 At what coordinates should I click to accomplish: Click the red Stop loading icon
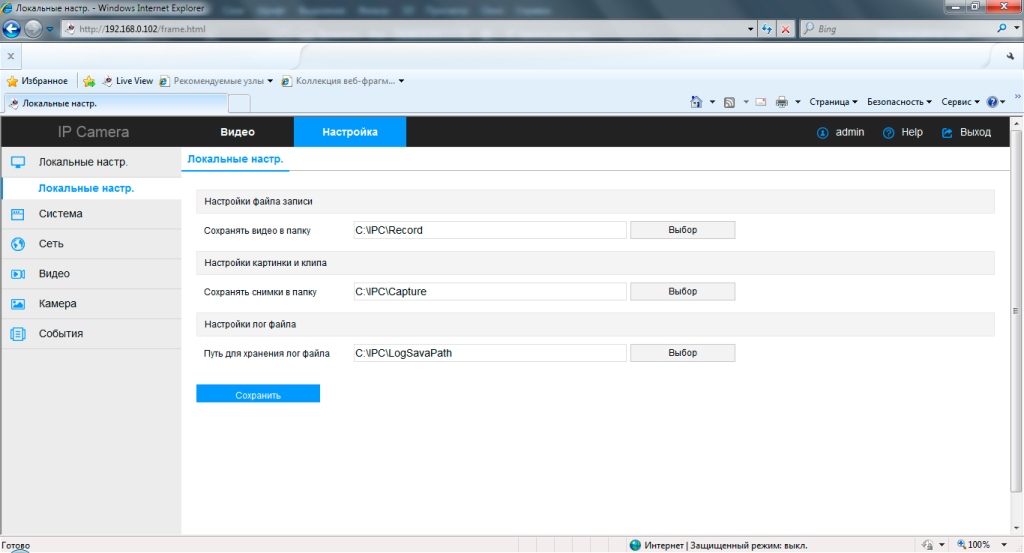[x=786, y=29]
